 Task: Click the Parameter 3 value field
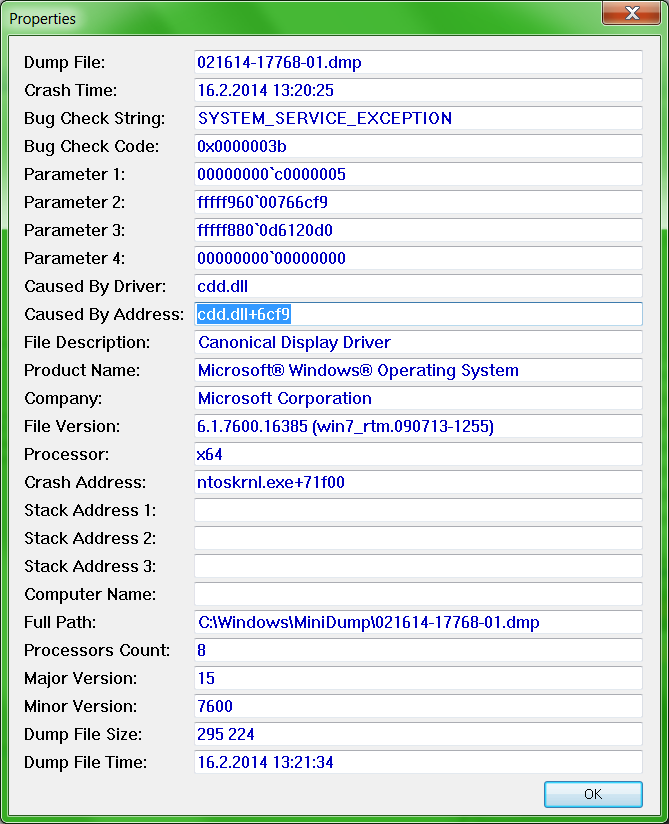tap(418, 230)
